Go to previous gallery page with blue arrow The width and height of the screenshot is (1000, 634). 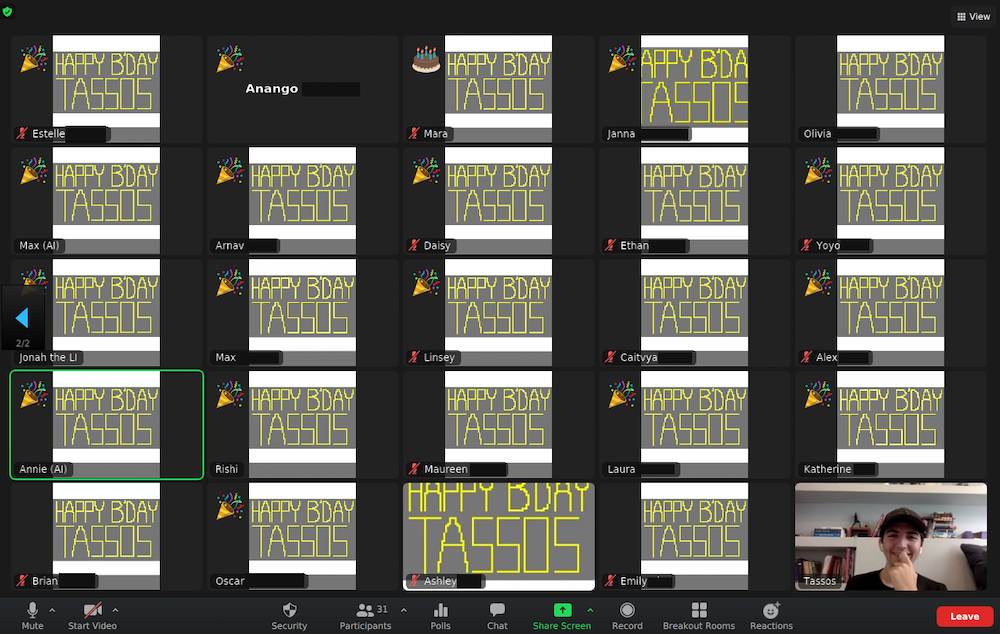click(x=22, y=318)
